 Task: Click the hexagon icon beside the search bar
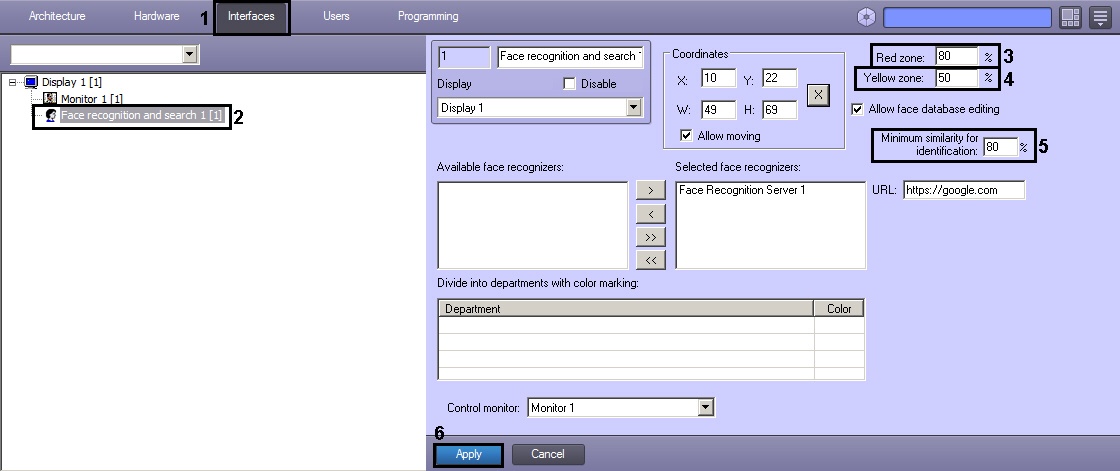pos(866,17)
